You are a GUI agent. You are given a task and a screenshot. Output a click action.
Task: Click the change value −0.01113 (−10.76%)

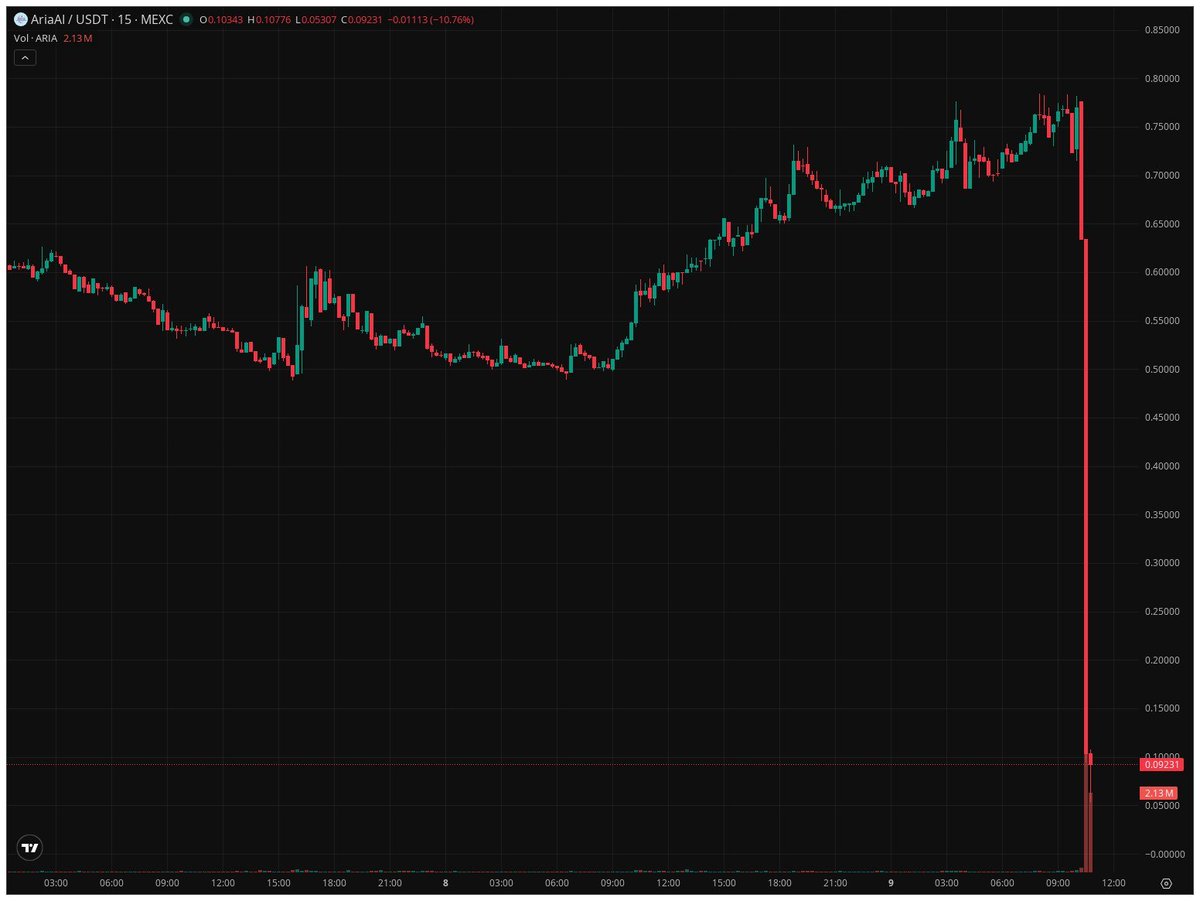(431, 20)
